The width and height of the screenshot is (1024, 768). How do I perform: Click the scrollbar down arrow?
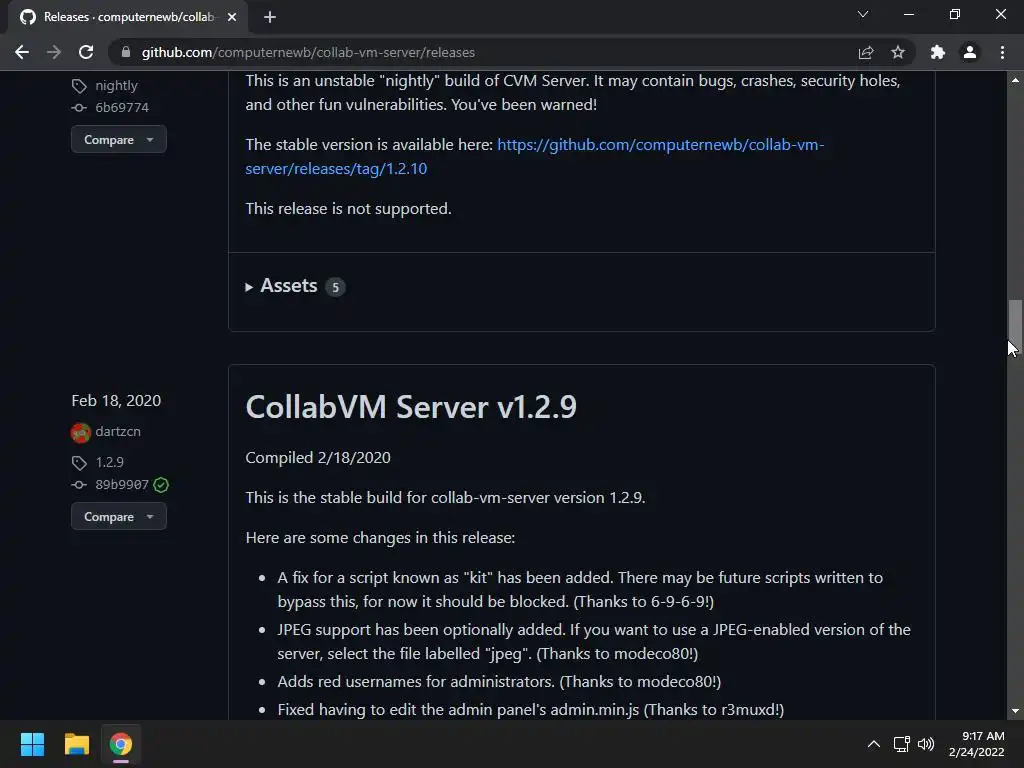1015,711
